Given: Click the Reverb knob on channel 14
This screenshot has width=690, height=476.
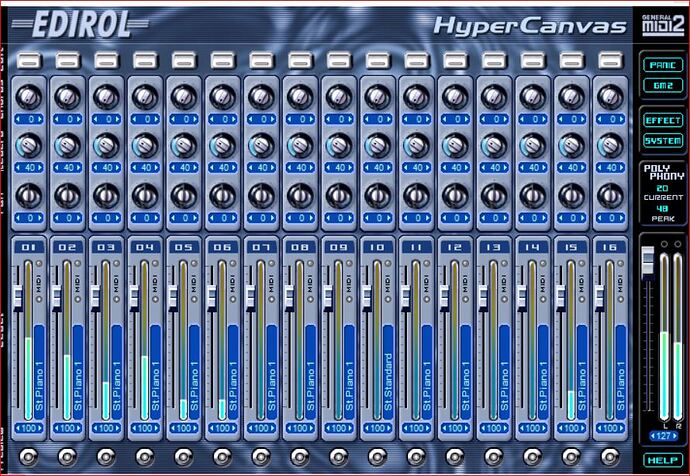Looking at the screenshot, I should point(532,146).
